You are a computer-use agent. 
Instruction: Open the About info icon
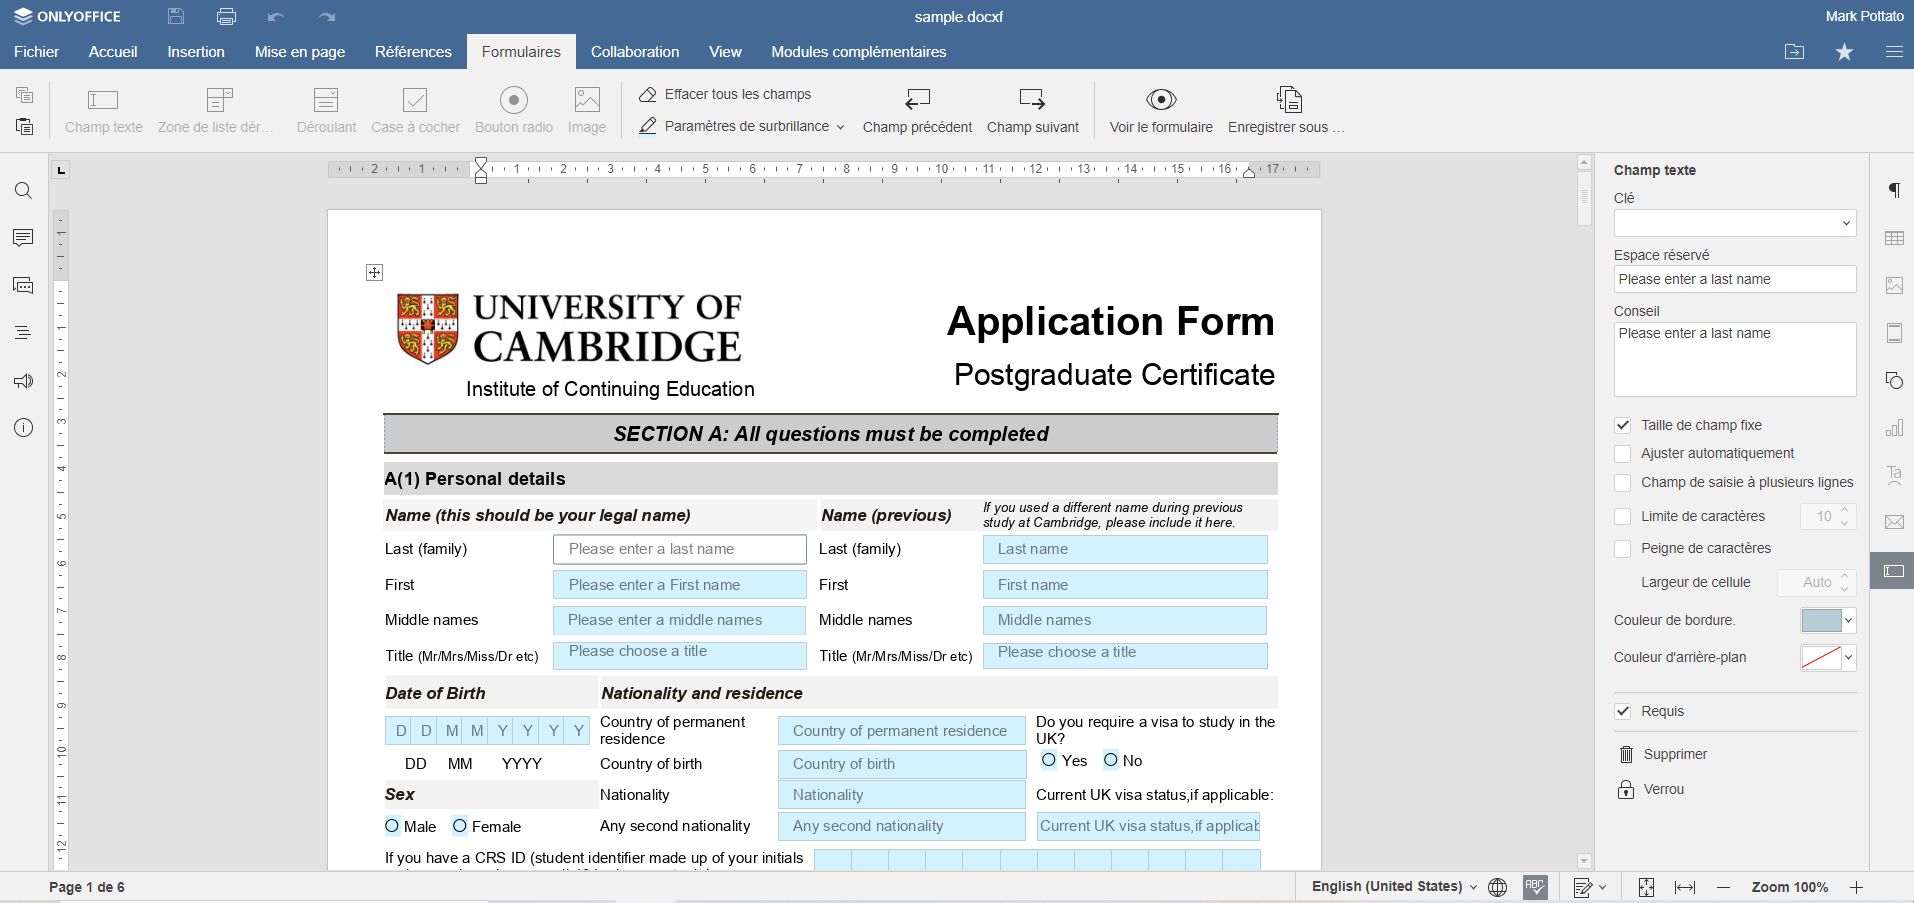pos(24,428)
